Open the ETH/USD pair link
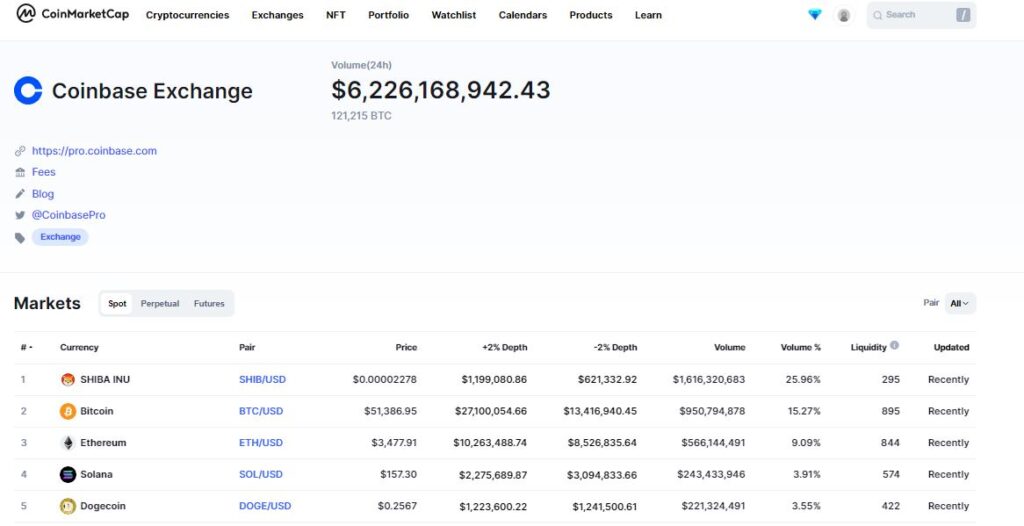Viewport: 1024px width, 526px height. click(261, 443)
